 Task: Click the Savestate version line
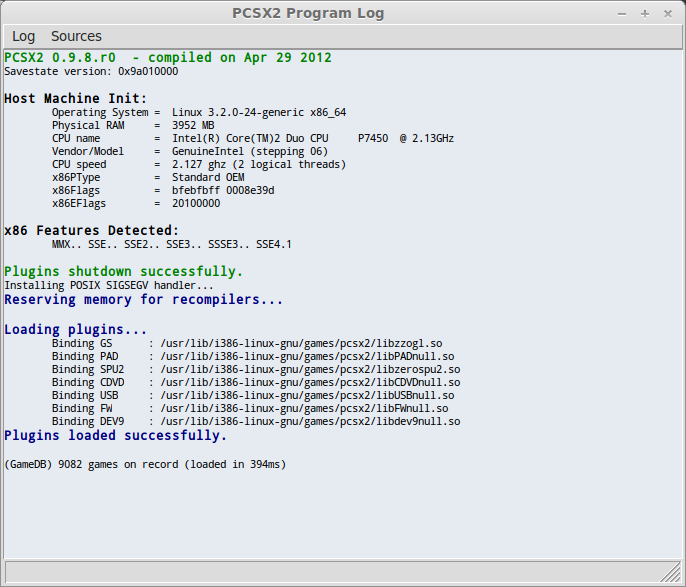pyautogui.click(x=91, y=72)
